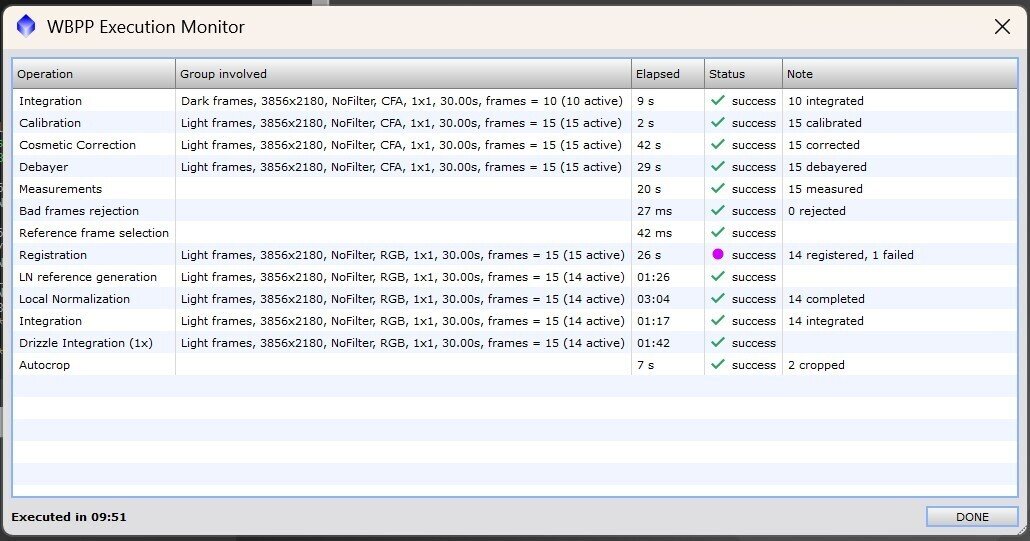
Task: Click the checkmark next to '14 integrated'
Action: click(x=718, y=320)
